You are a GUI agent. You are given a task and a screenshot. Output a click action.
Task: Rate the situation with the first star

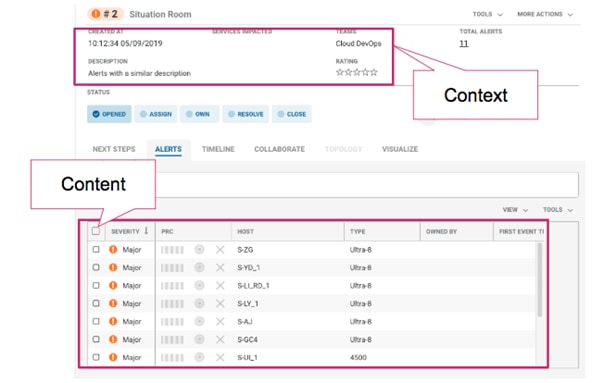(x=339, y=72)
